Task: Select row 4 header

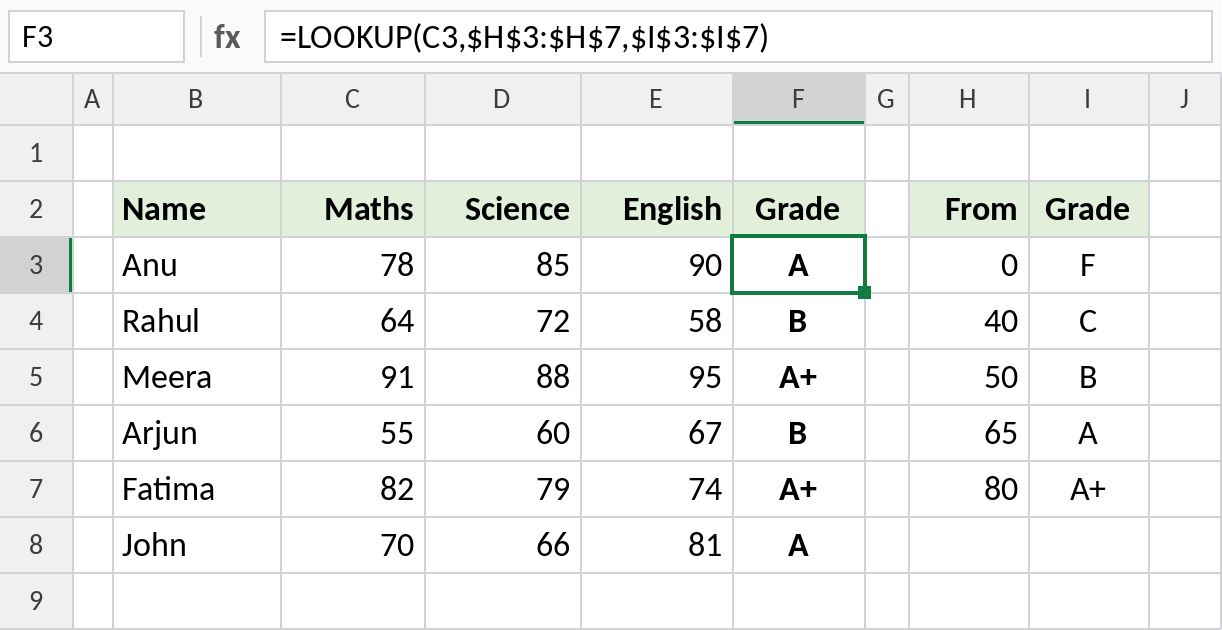Action: coord(37,321)
